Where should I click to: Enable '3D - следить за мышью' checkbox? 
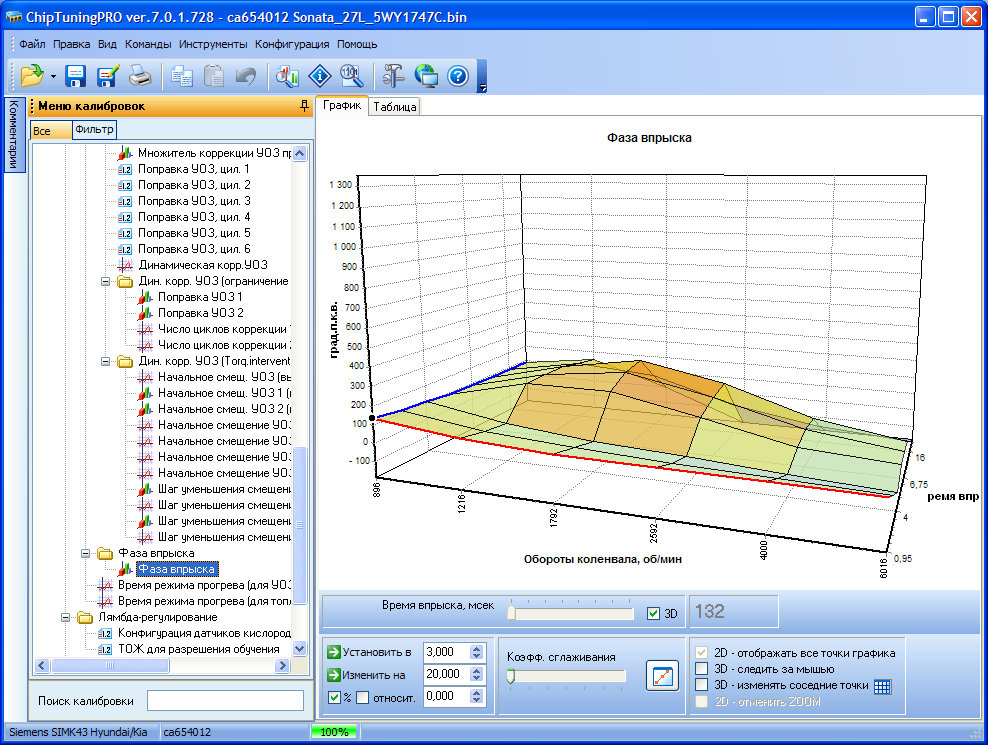[x=702, y=669]
